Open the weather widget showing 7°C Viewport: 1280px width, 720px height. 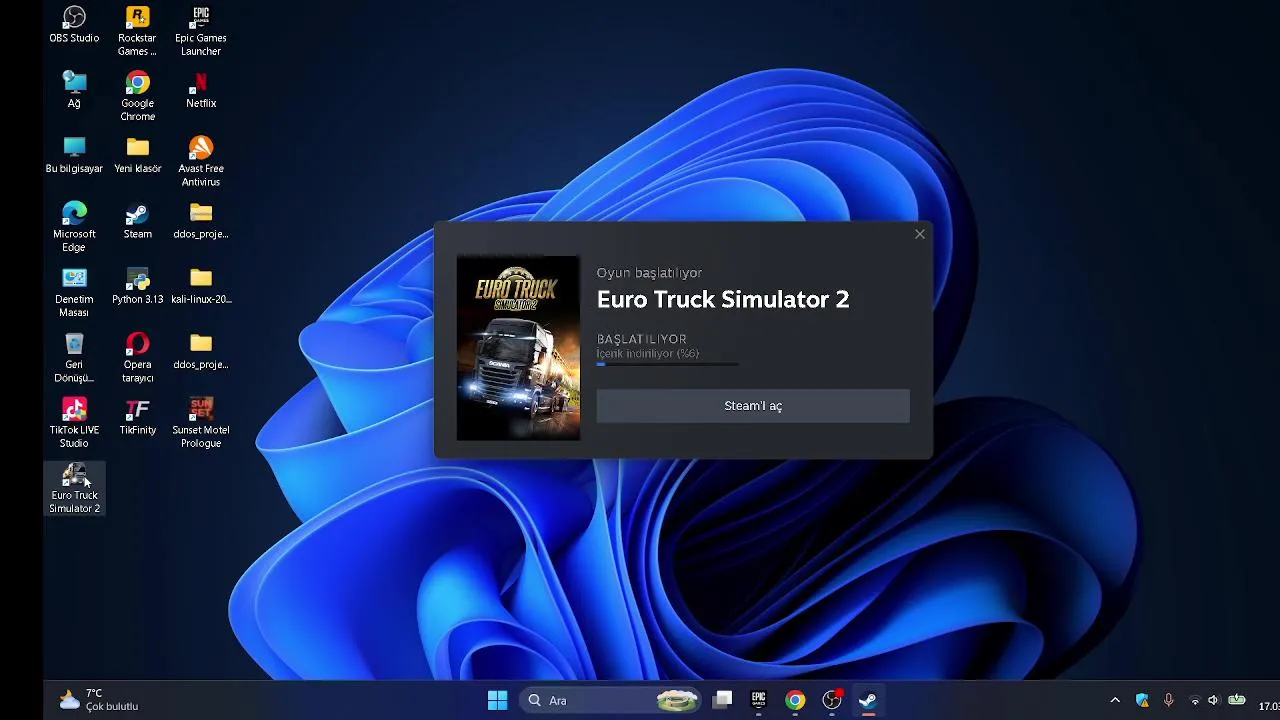[98, 700]
